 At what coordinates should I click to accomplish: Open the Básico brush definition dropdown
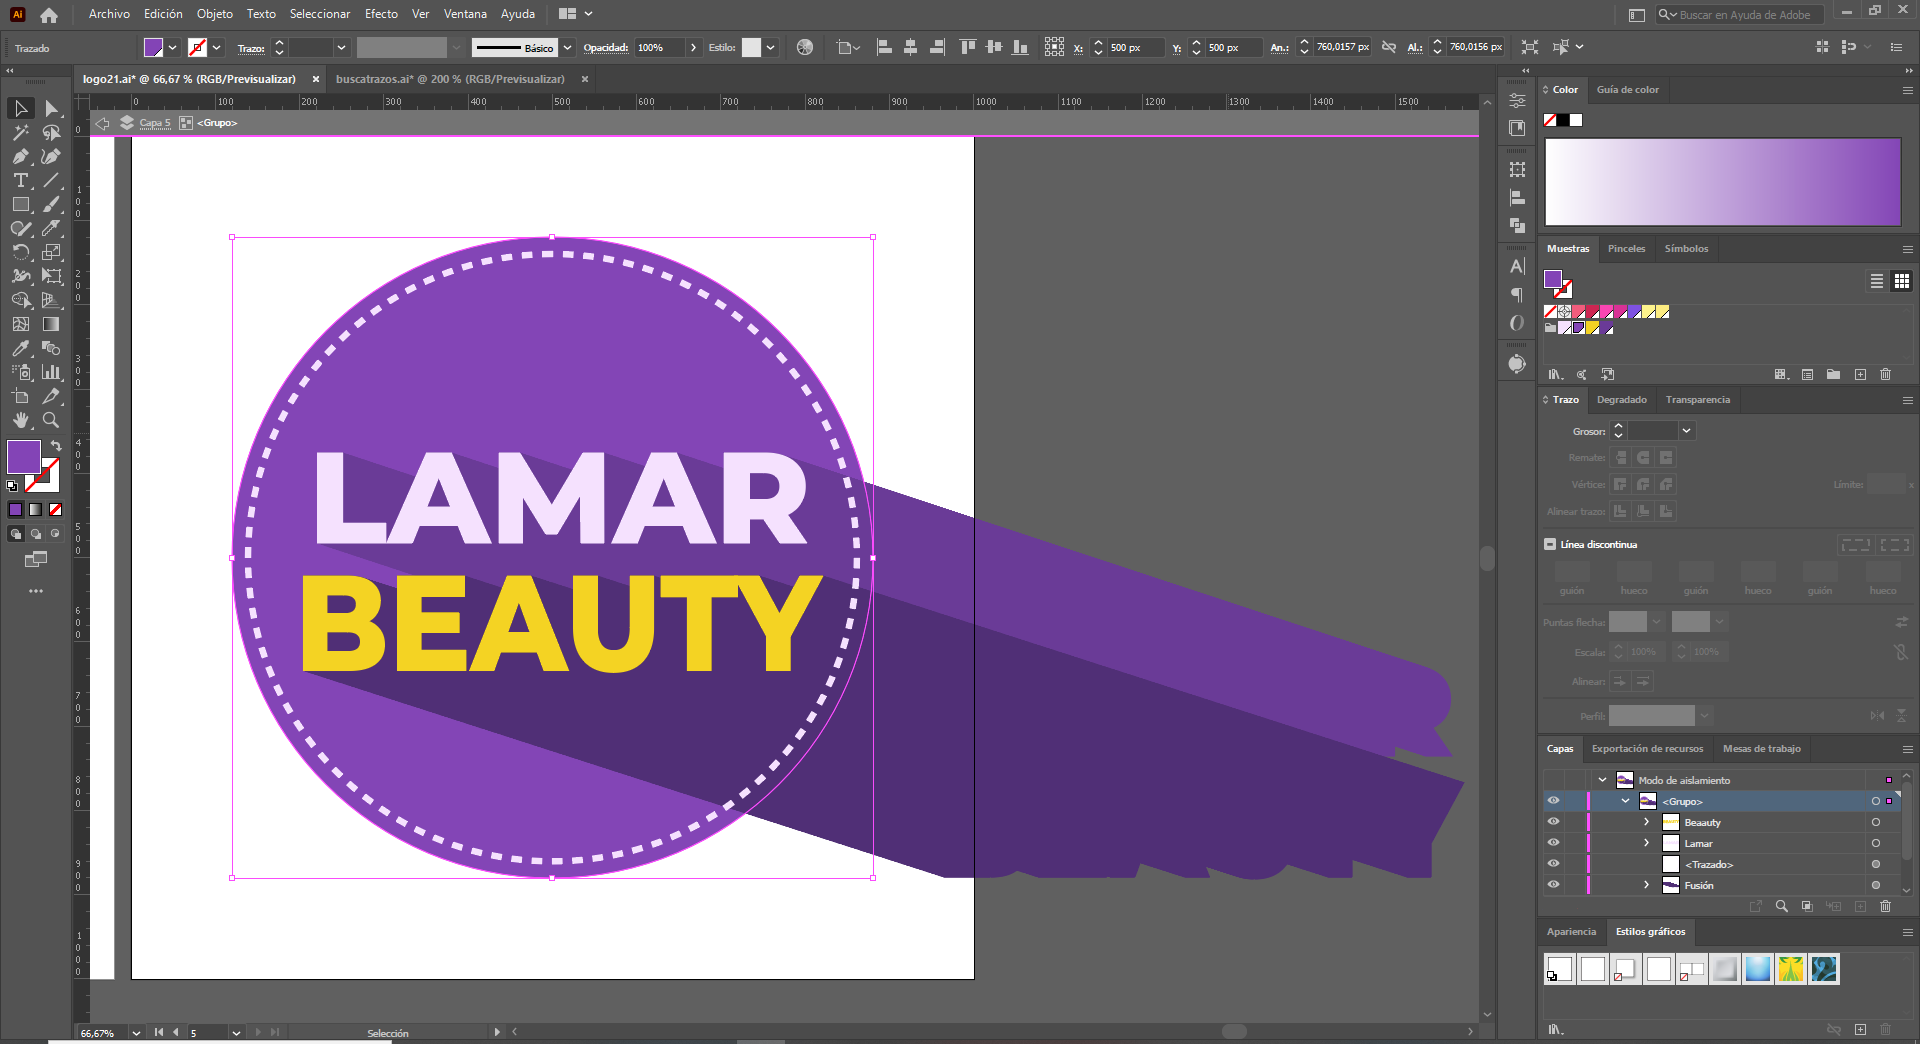567,47
